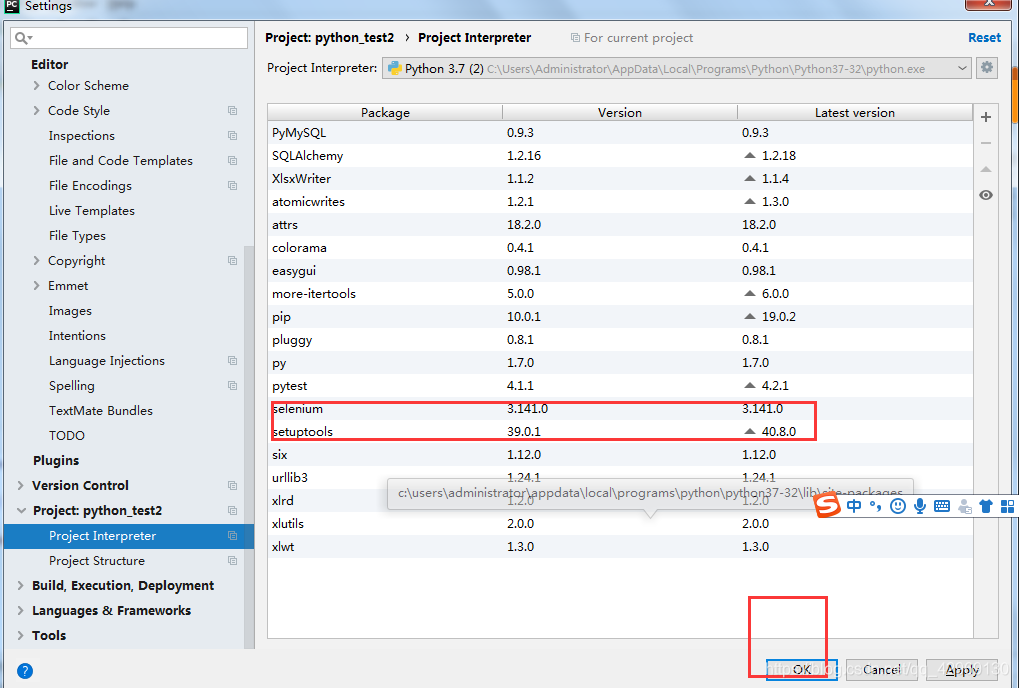Sort by Version column header
The image size is (1019, 688).
point(620,112)
